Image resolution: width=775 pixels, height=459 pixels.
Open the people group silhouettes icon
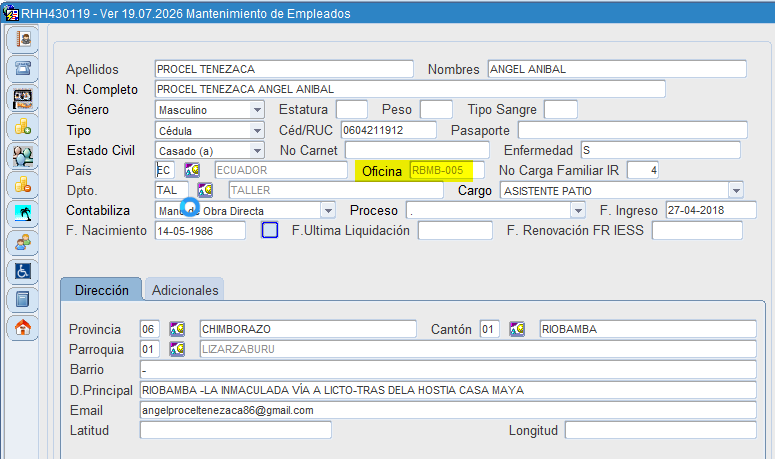tap(23, 156)
